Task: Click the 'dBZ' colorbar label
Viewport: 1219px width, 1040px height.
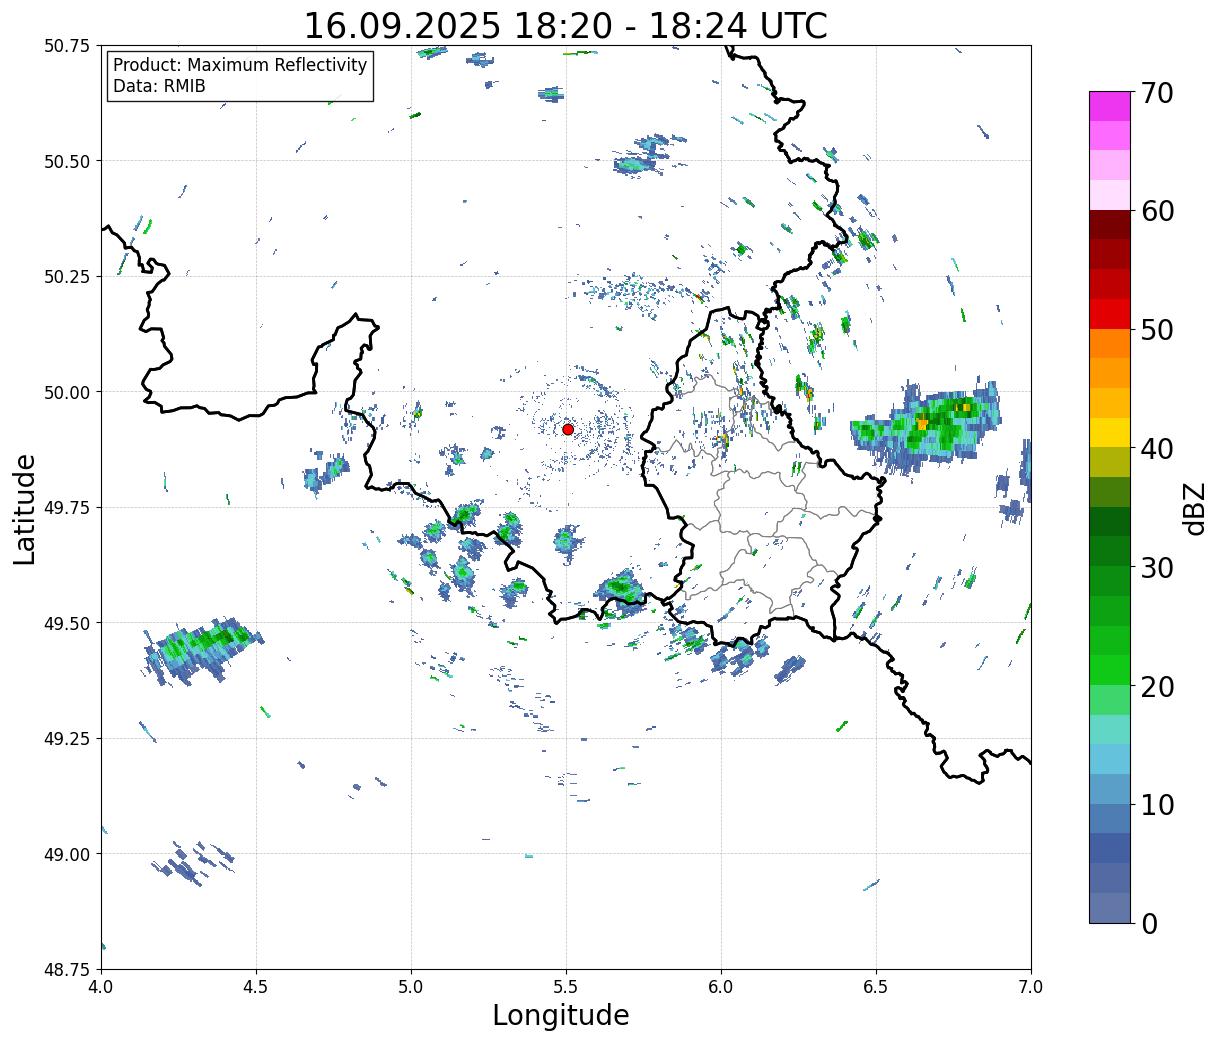Action: pyautogui.click(x=1194, y=507)
